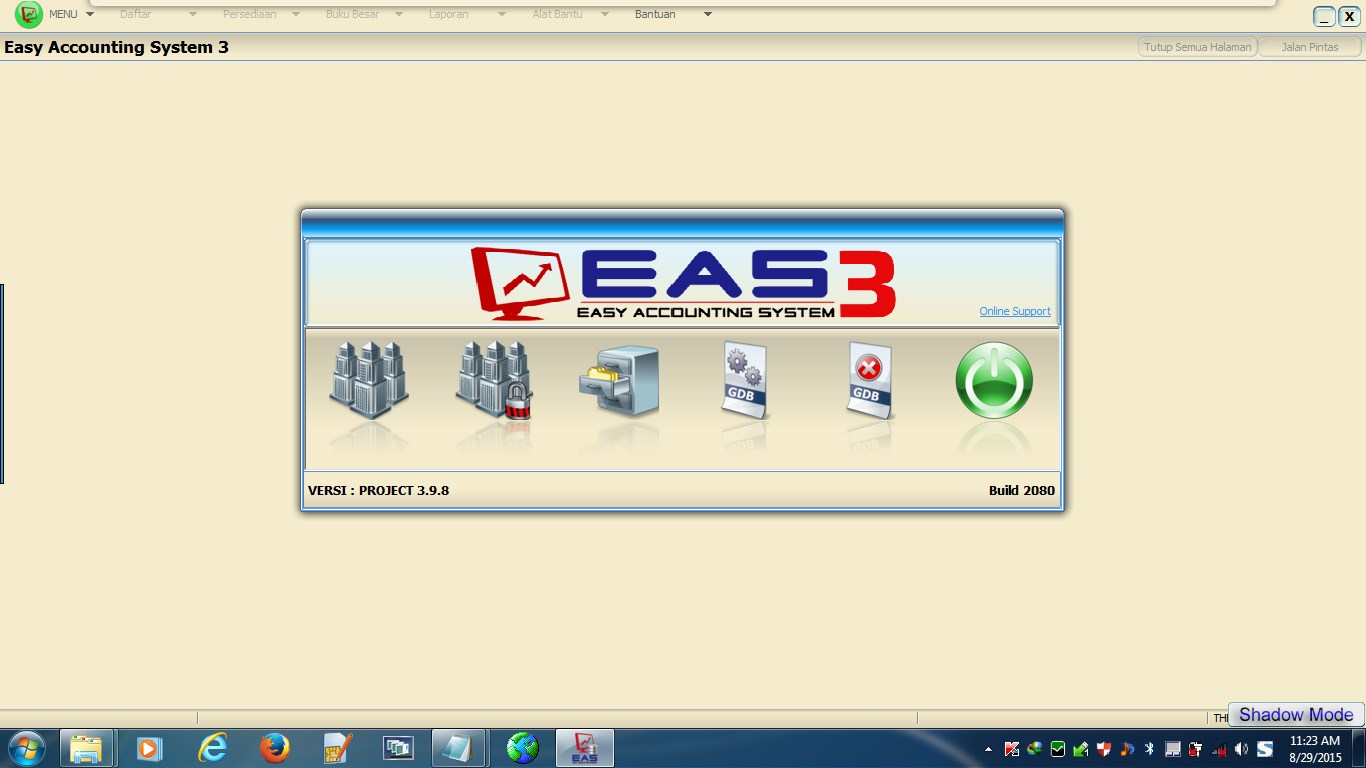Click the EAS taskbar button
The width and height of the screenshot is (1366, 768).
point(584,748)
